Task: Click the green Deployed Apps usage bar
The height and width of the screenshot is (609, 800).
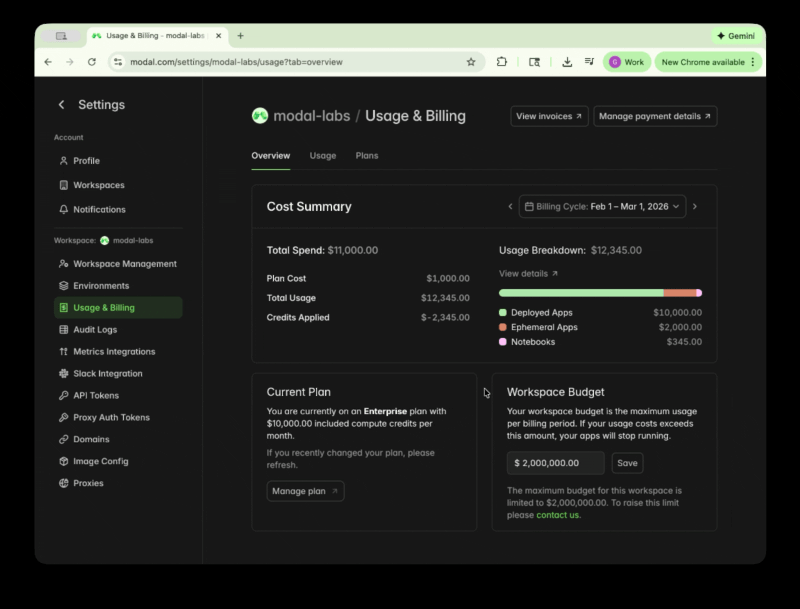Action: coord(580,293)
